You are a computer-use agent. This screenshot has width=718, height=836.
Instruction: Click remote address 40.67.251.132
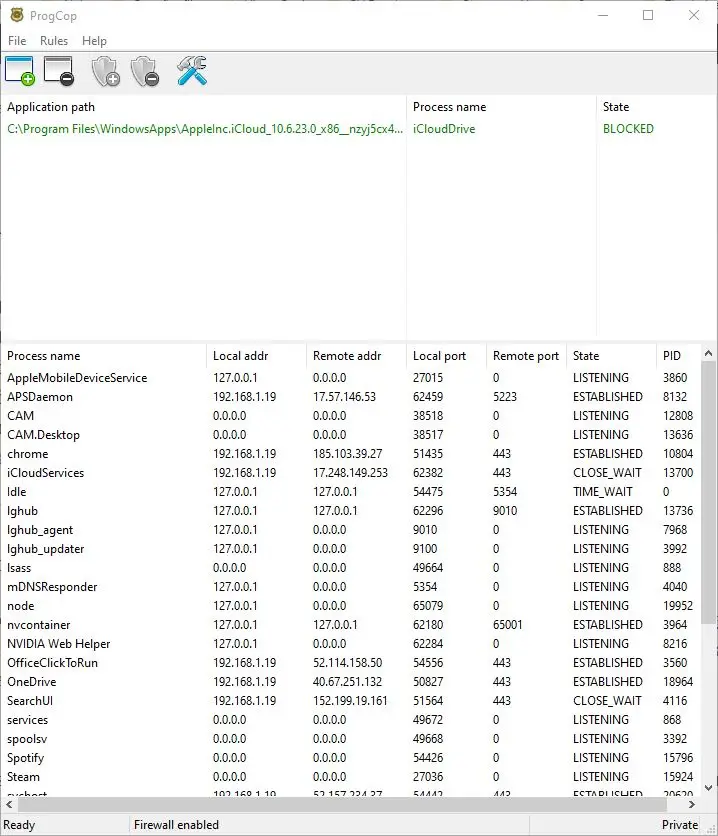(x=348, y=682)
